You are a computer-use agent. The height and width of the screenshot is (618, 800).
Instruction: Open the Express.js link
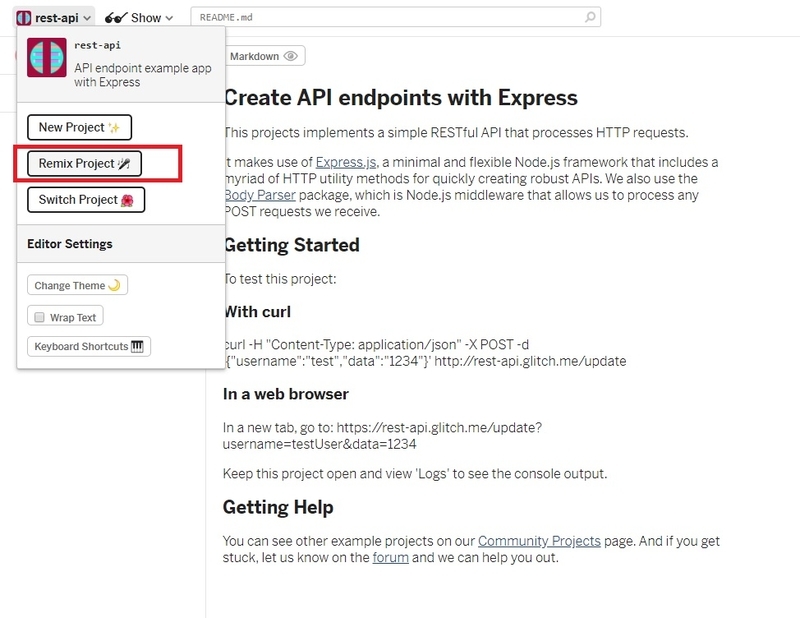point(346,162)
